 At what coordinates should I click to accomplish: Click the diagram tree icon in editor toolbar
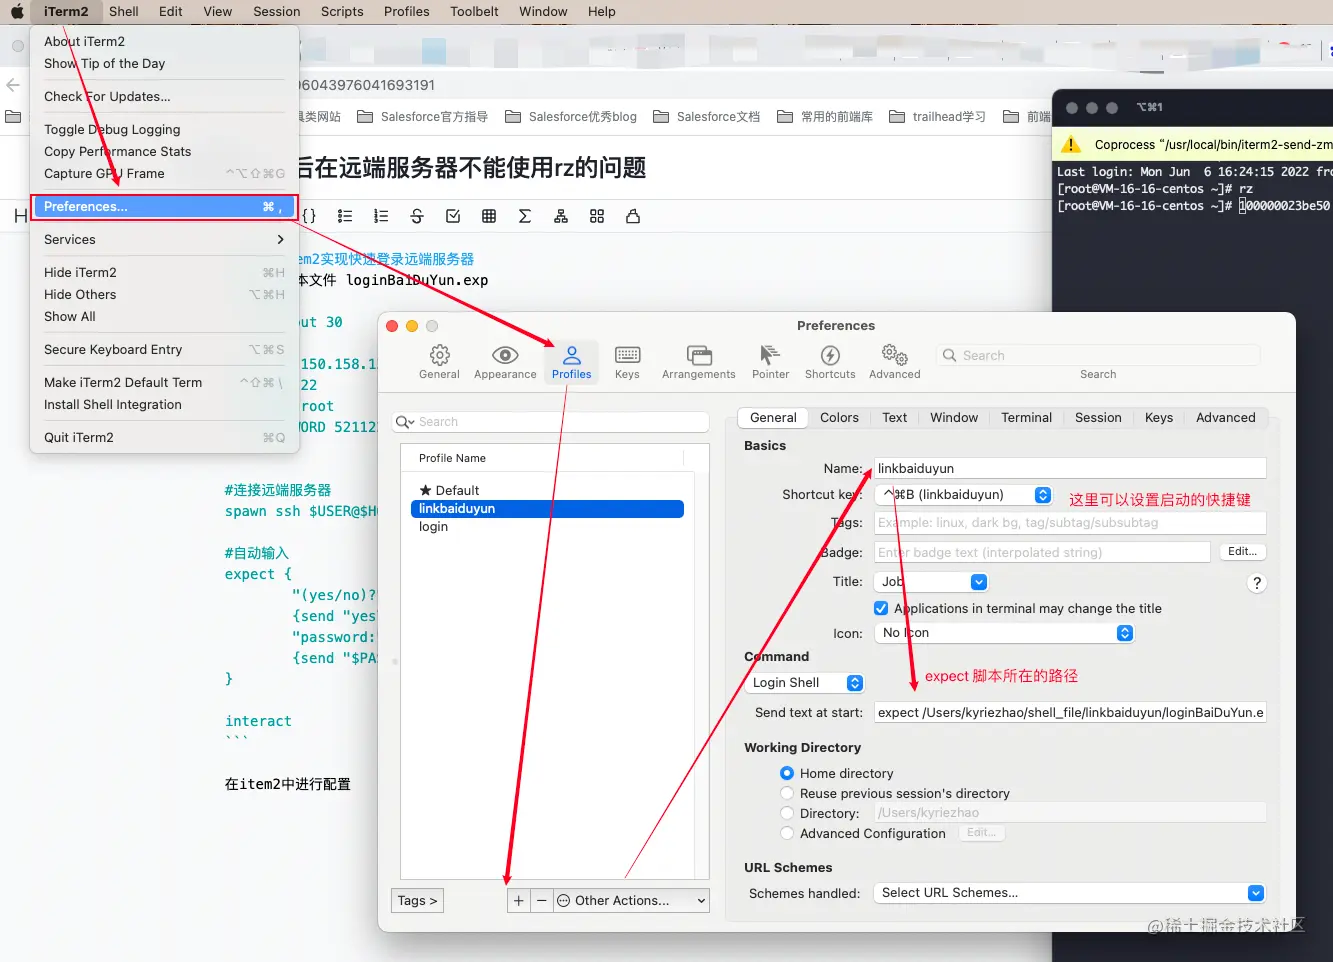tap(561, 216)
